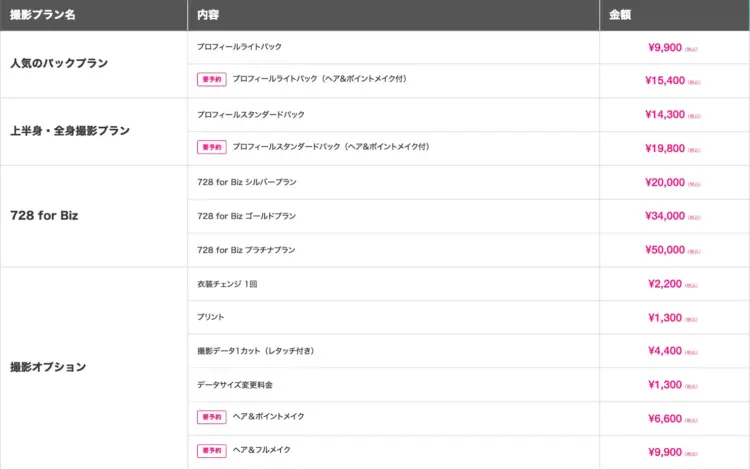Click 要予約 badge beside ヘア&フルメイク
This screenshot has height=469, width=750.
211,450
